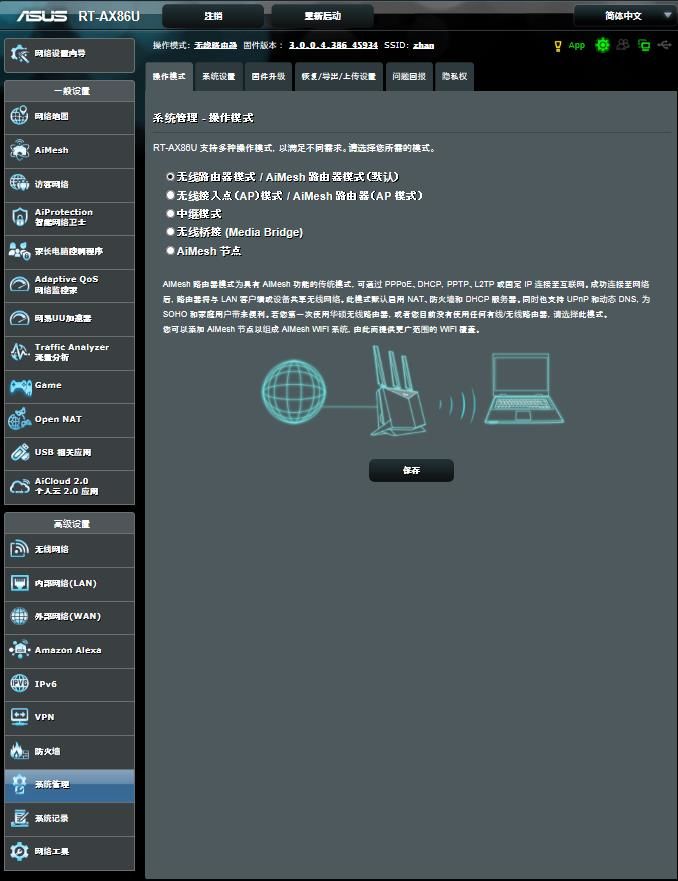The height and width of the screenshot is (881, 678).
Task: Open the Traffic Analyzer icon
Action: pyautogui.click(x=20, y=352)
